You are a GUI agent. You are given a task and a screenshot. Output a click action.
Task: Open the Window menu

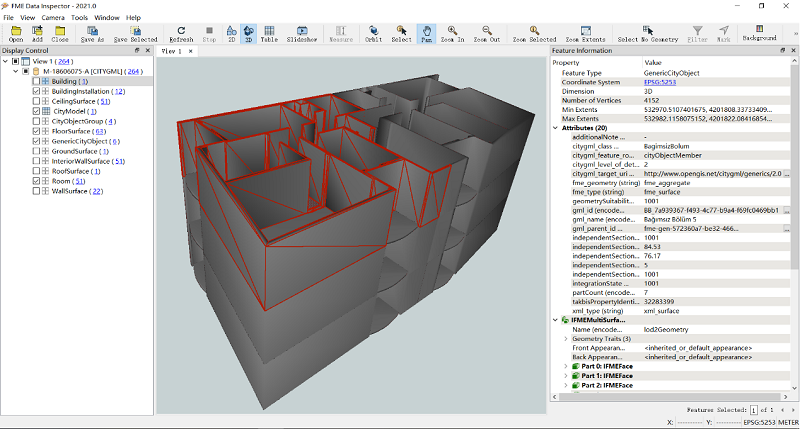(107, 17)
